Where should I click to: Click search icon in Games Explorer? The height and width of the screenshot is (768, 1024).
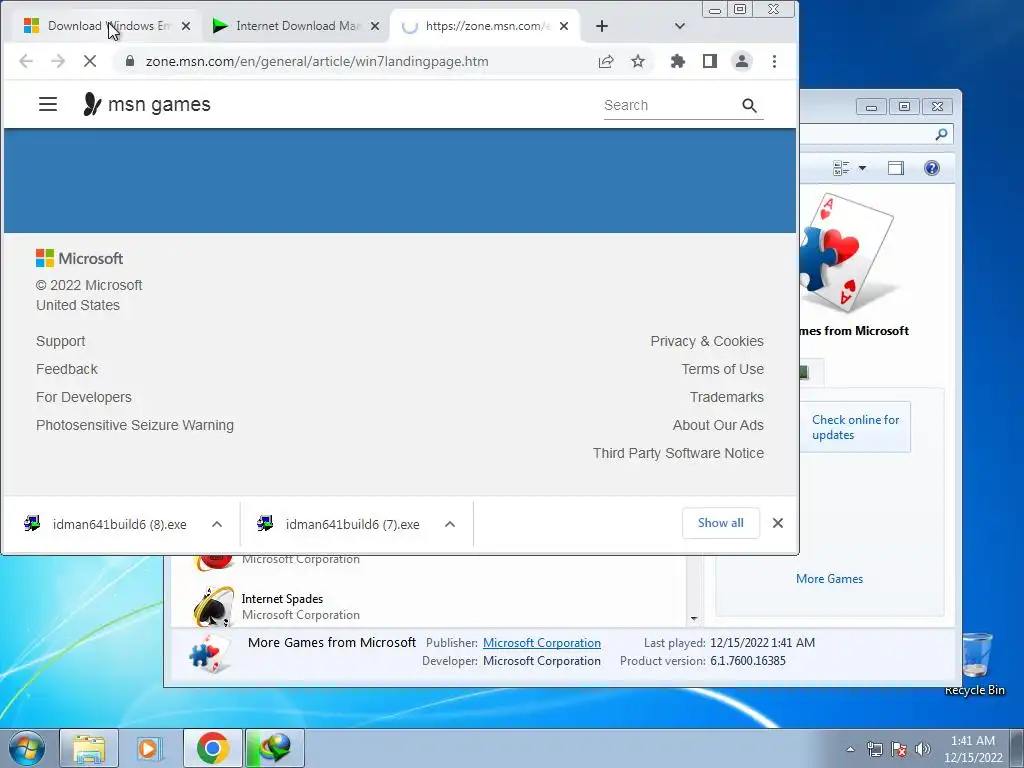(x=941, y=135)
